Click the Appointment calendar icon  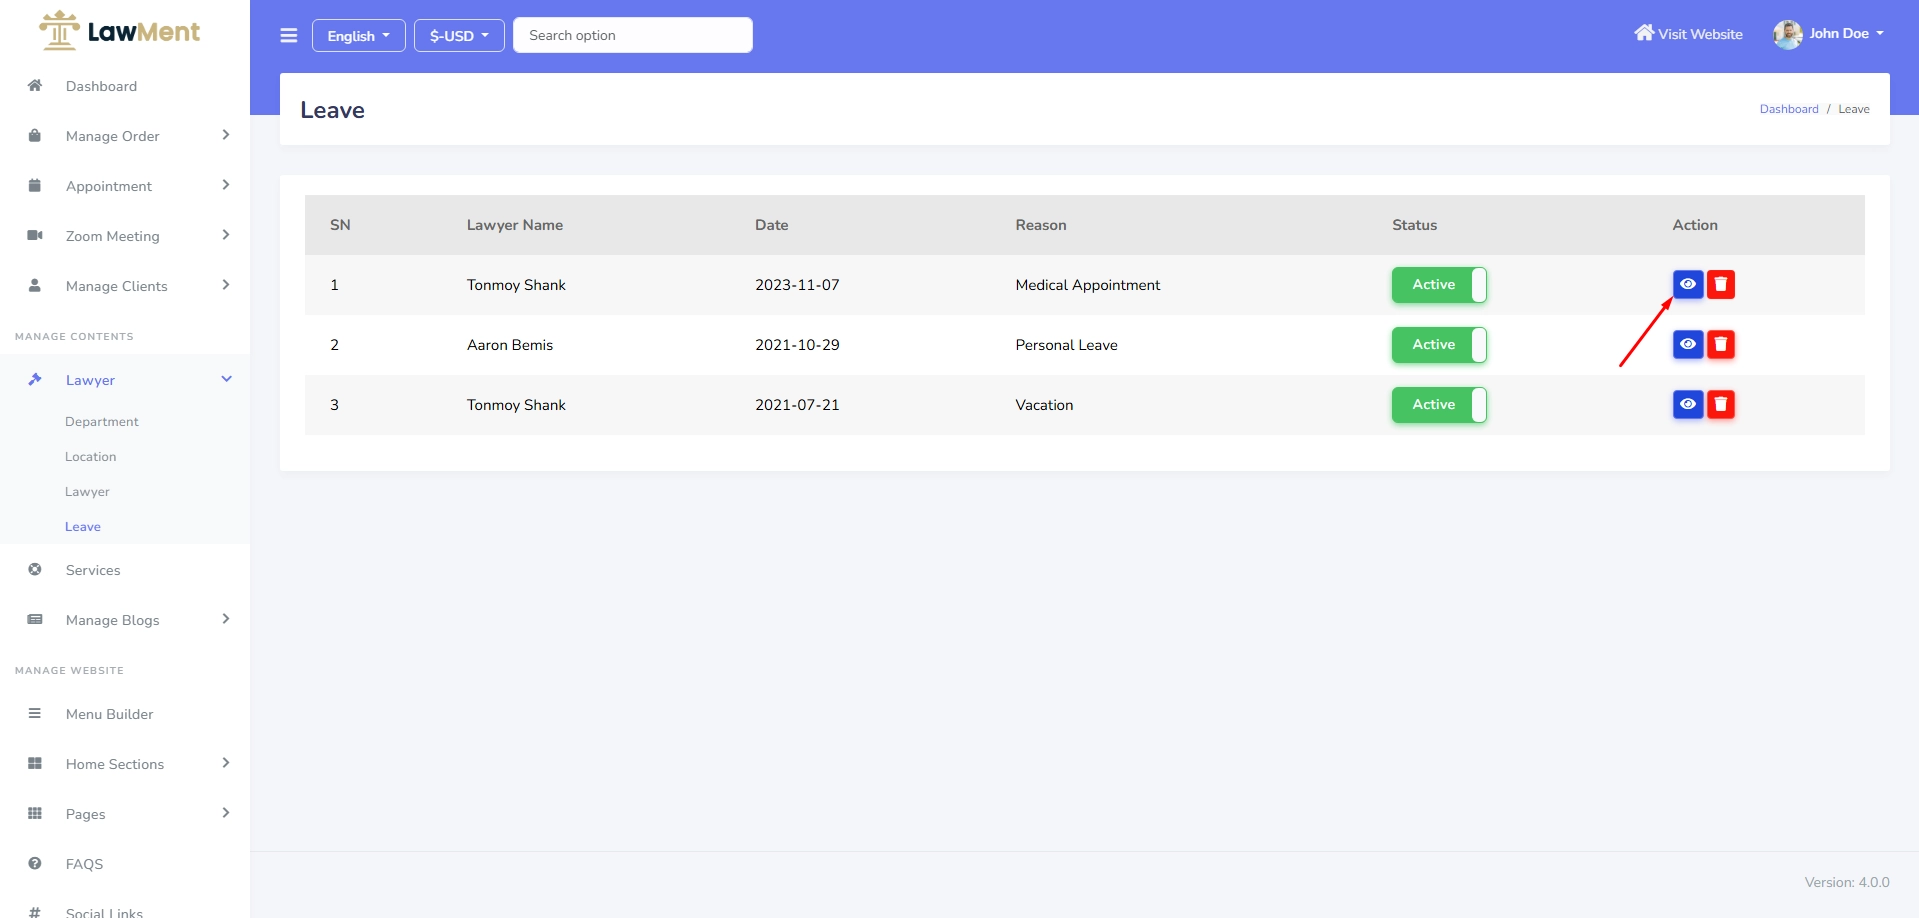click(35, 185)
